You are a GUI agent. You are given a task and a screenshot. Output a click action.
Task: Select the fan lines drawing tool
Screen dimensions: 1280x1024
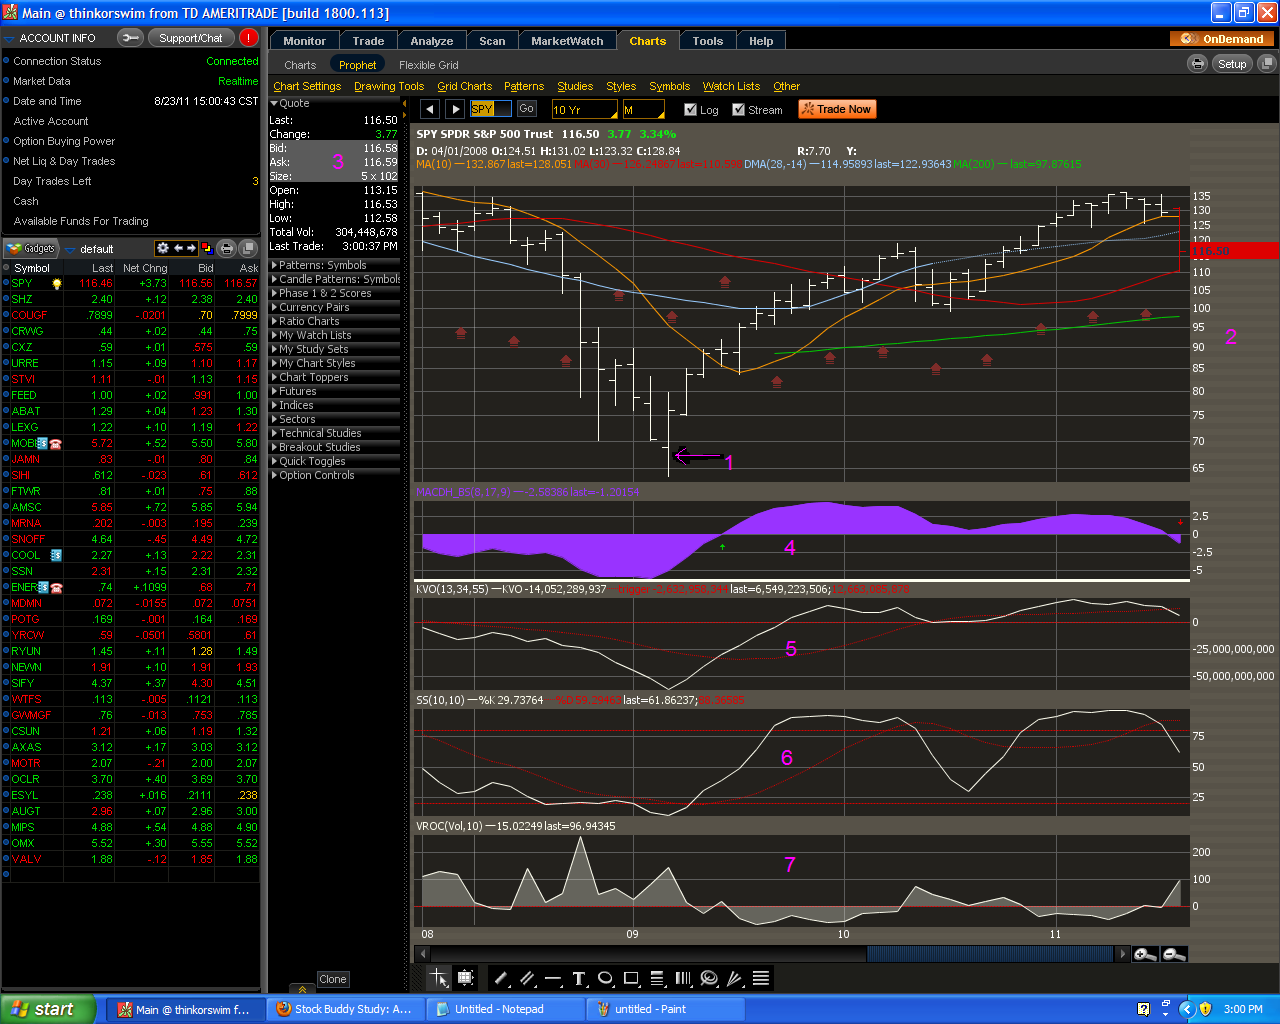coord(735,978)
